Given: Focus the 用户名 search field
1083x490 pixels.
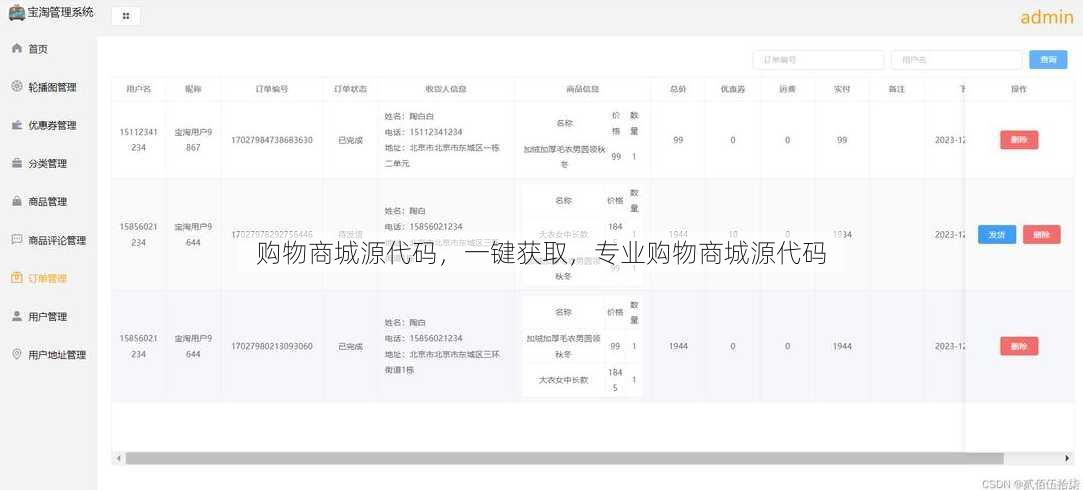Looking at the screenshot, I should (957, 60).
